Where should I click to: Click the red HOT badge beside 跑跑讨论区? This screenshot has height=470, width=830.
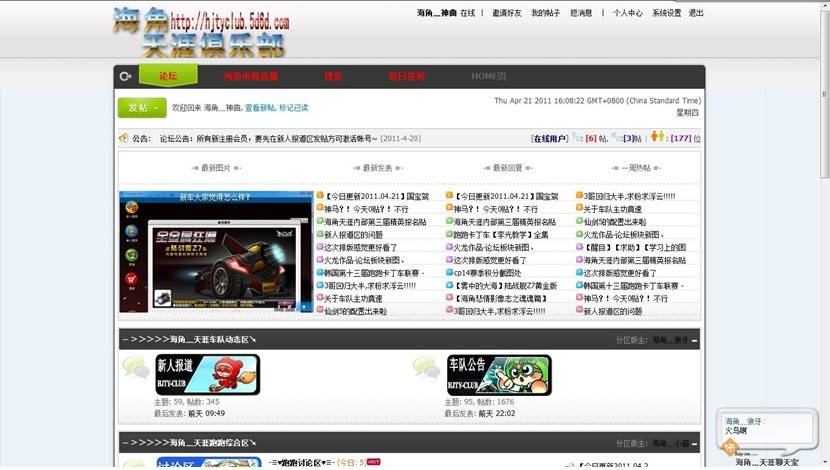click(x=374, y=462)
